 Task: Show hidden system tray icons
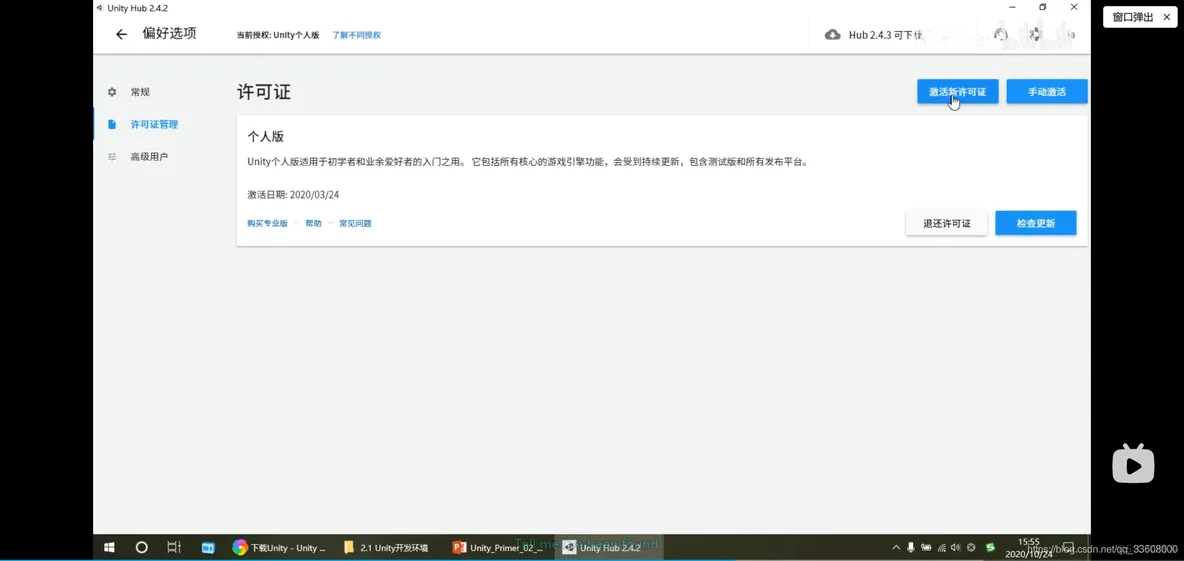pos(896,547)
